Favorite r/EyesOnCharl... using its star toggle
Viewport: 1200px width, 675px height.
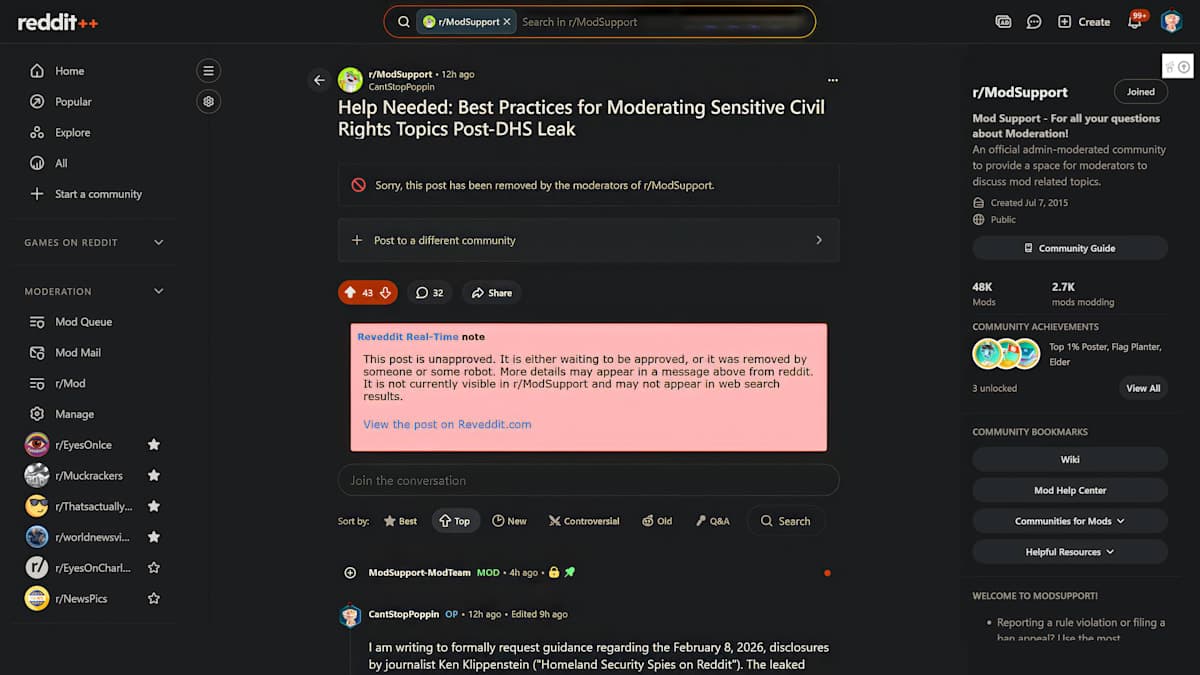pyautogui.click(x=154, y=567)
